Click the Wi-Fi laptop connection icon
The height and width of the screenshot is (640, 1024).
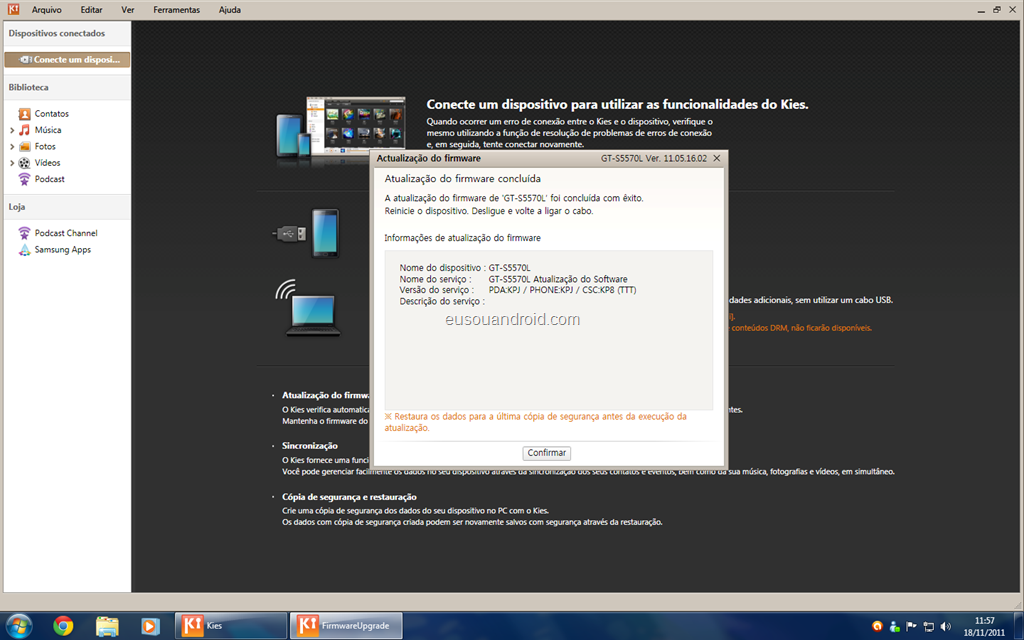[x=308, y=308]
